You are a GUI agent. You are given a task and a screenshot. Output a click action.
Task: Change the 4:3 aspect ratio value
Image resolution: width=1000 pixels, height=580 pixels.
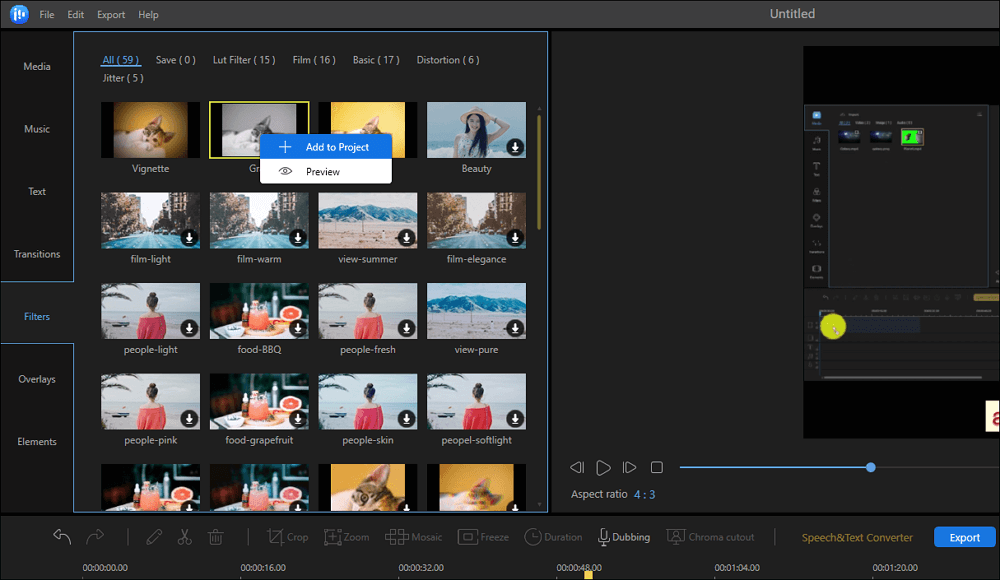click(x=644, y=494)
